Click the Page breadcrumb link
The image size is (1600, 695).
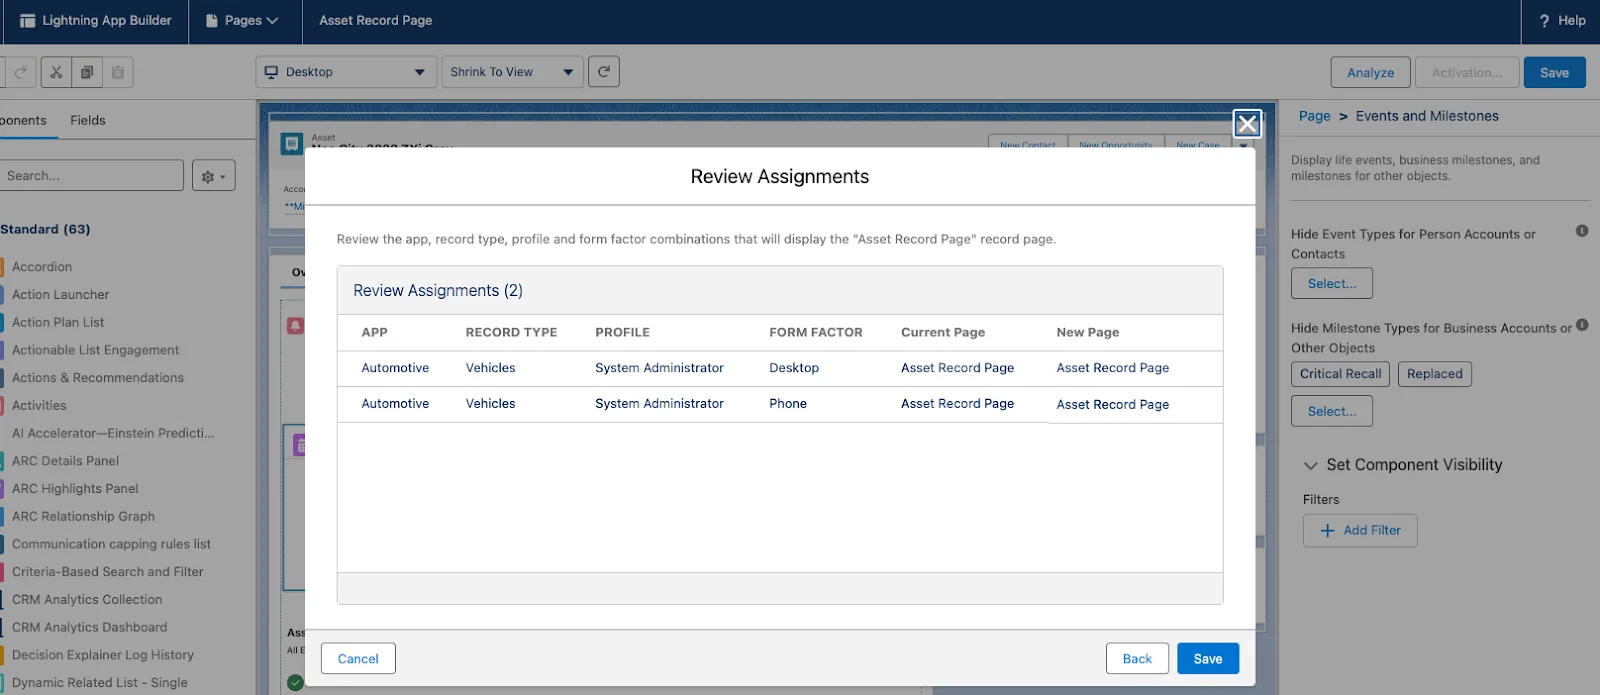click(1314, 116)
